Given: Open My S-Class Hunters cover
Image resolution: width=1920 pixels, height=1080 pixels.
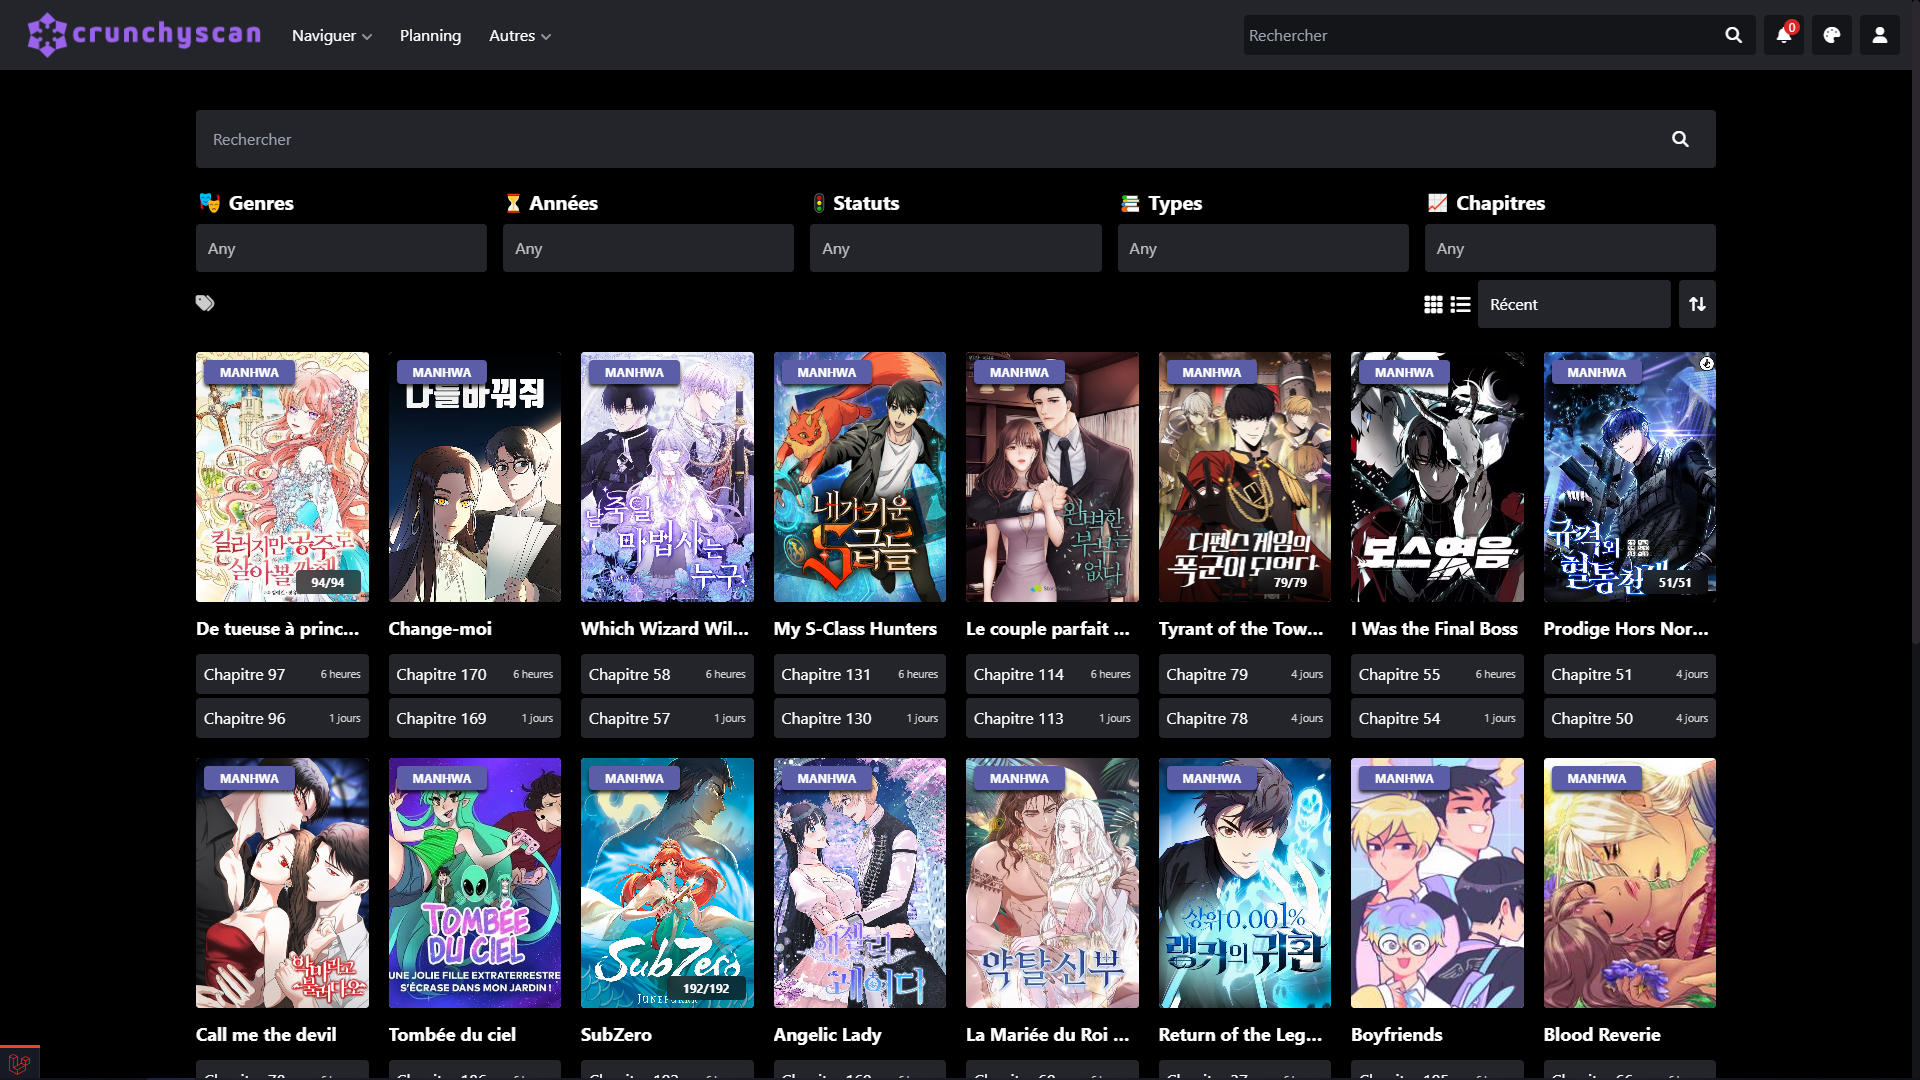Looking at the screenshot, I should tap(860, 477).
